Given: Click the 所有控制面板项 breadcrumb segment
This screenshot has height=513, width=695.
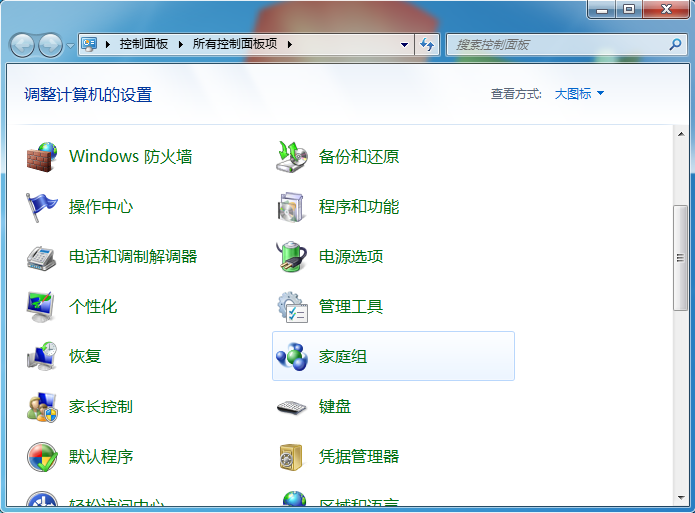Looking at the screenshot, I should click(235, 44).
